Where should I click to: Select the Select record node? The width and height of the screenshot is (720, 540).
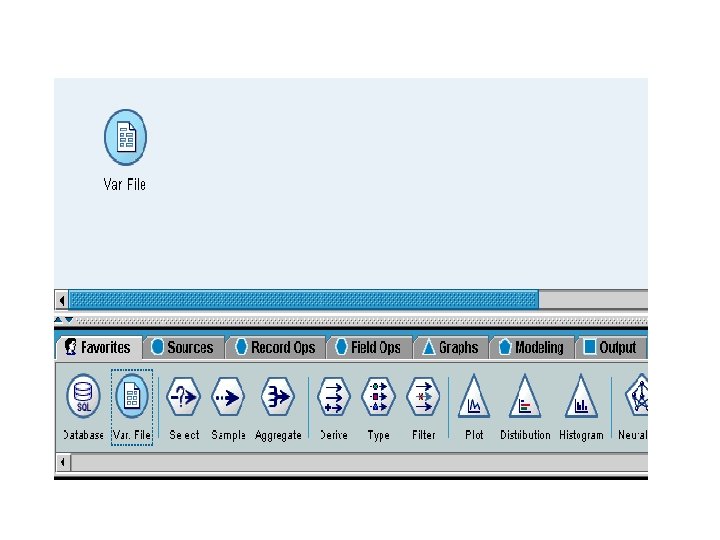click(183, 397)
